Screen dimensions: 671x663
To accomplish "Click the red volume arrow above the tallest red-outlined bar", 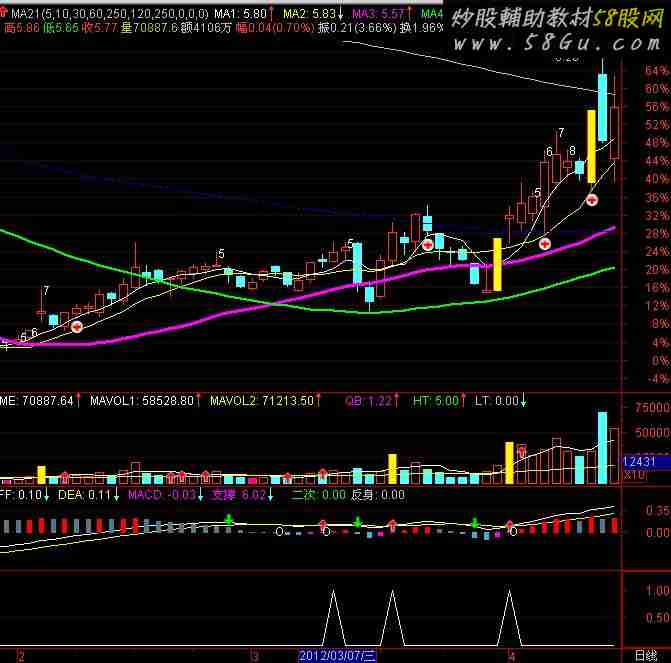I will point(522,451).
